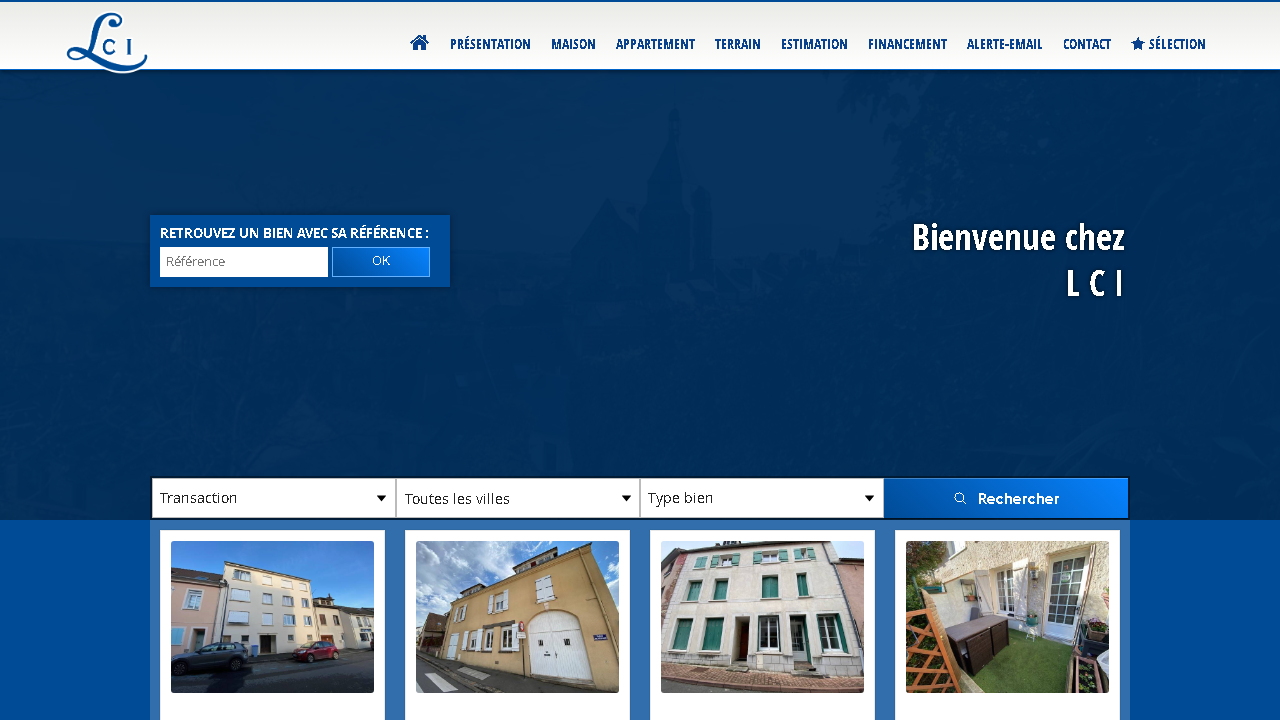Open the Sélection favorites star
The width and height of the screenshot is (1280, 720).
(1138, 44)
